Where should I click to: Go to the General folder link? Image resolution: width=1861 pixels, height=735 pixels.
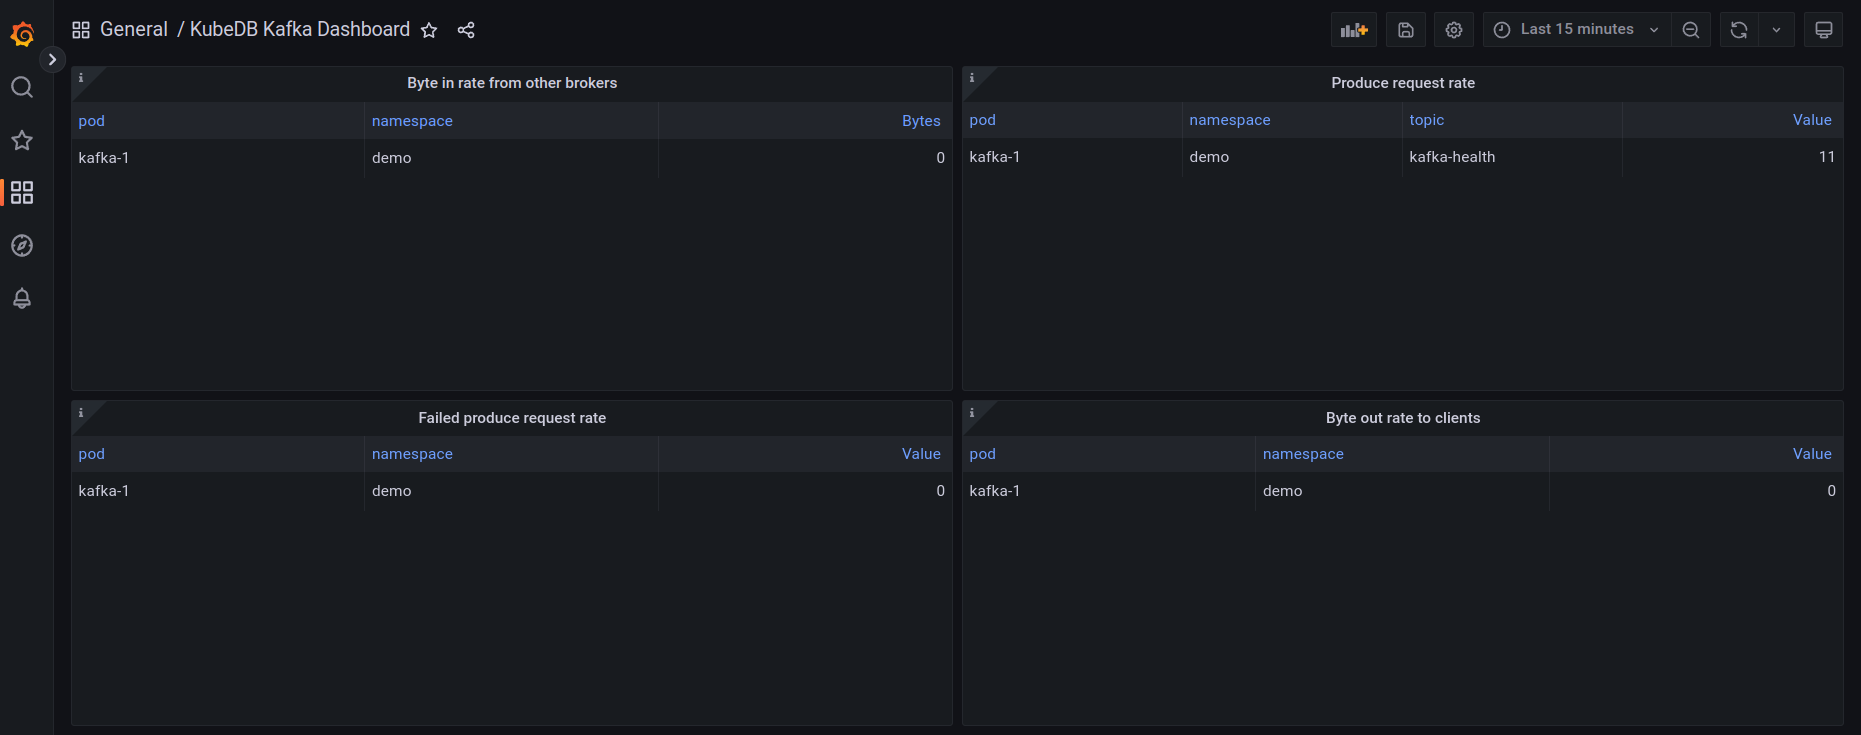tap(134, 30)
